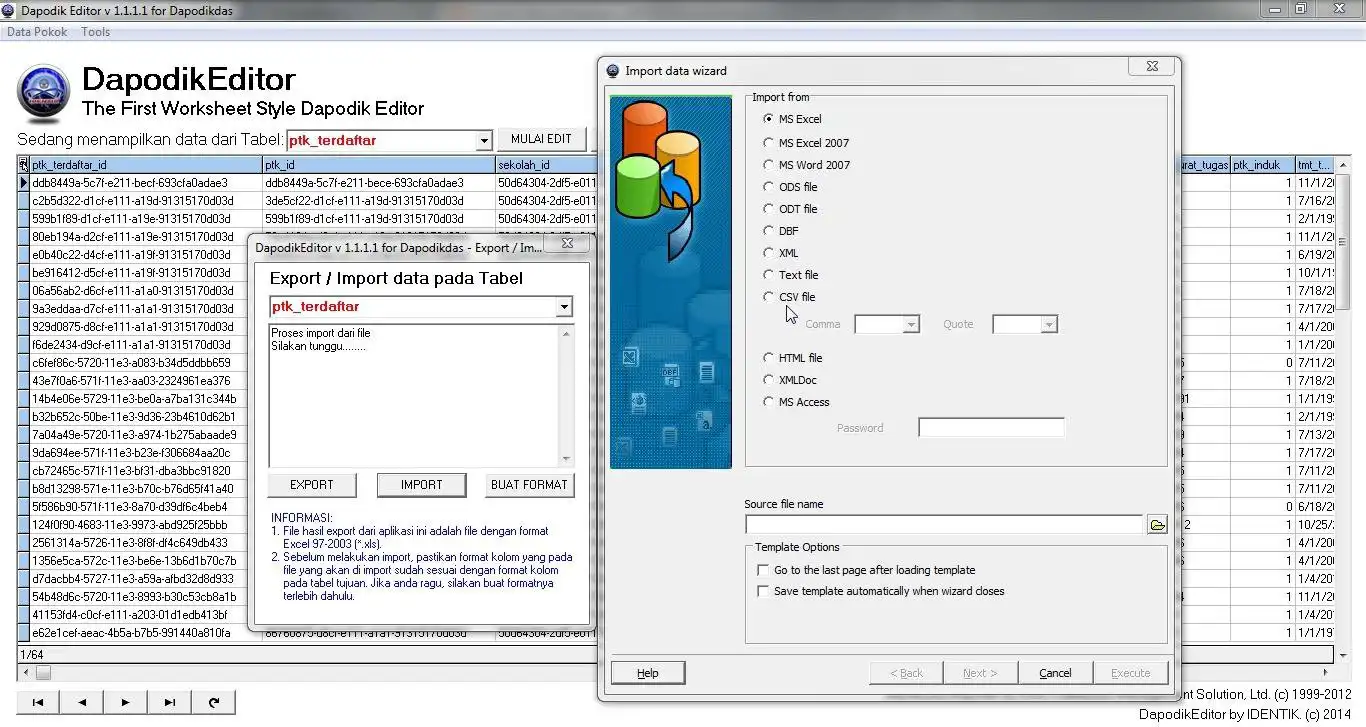The image size is (1366, 727).
Task: Click the Next button in wizard
Action: point(980,673)
